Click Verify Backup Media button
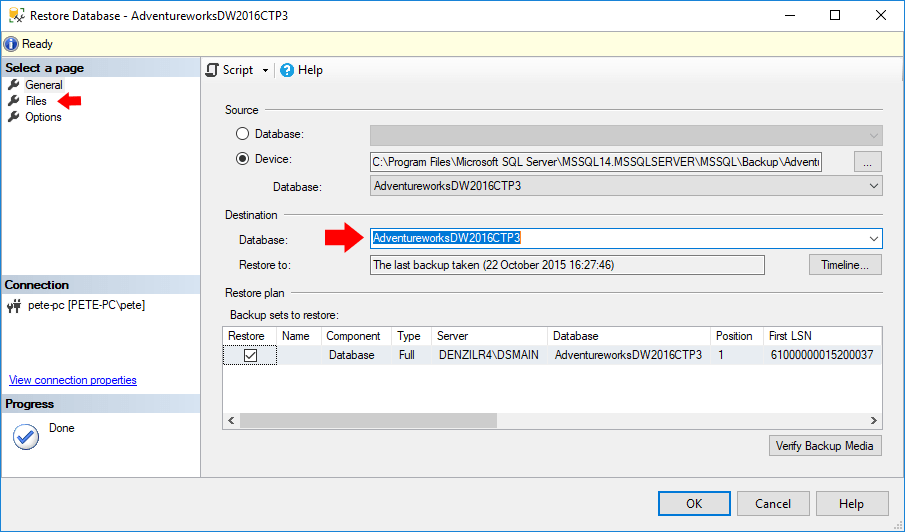Image resolution: width=905 pixels, height=532 pixels. coord(825,445)
